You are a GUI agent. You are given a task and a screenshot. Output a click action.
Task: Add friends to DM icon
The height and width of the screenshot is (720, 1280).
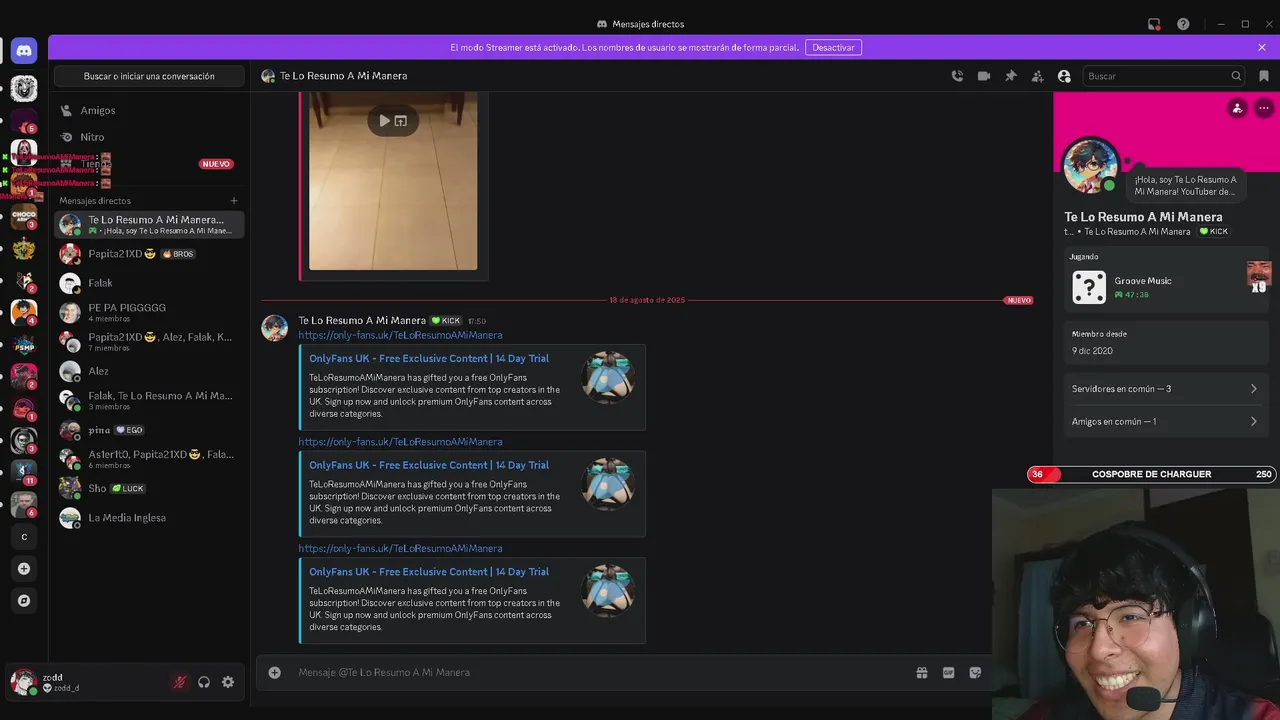point(1037,76)
